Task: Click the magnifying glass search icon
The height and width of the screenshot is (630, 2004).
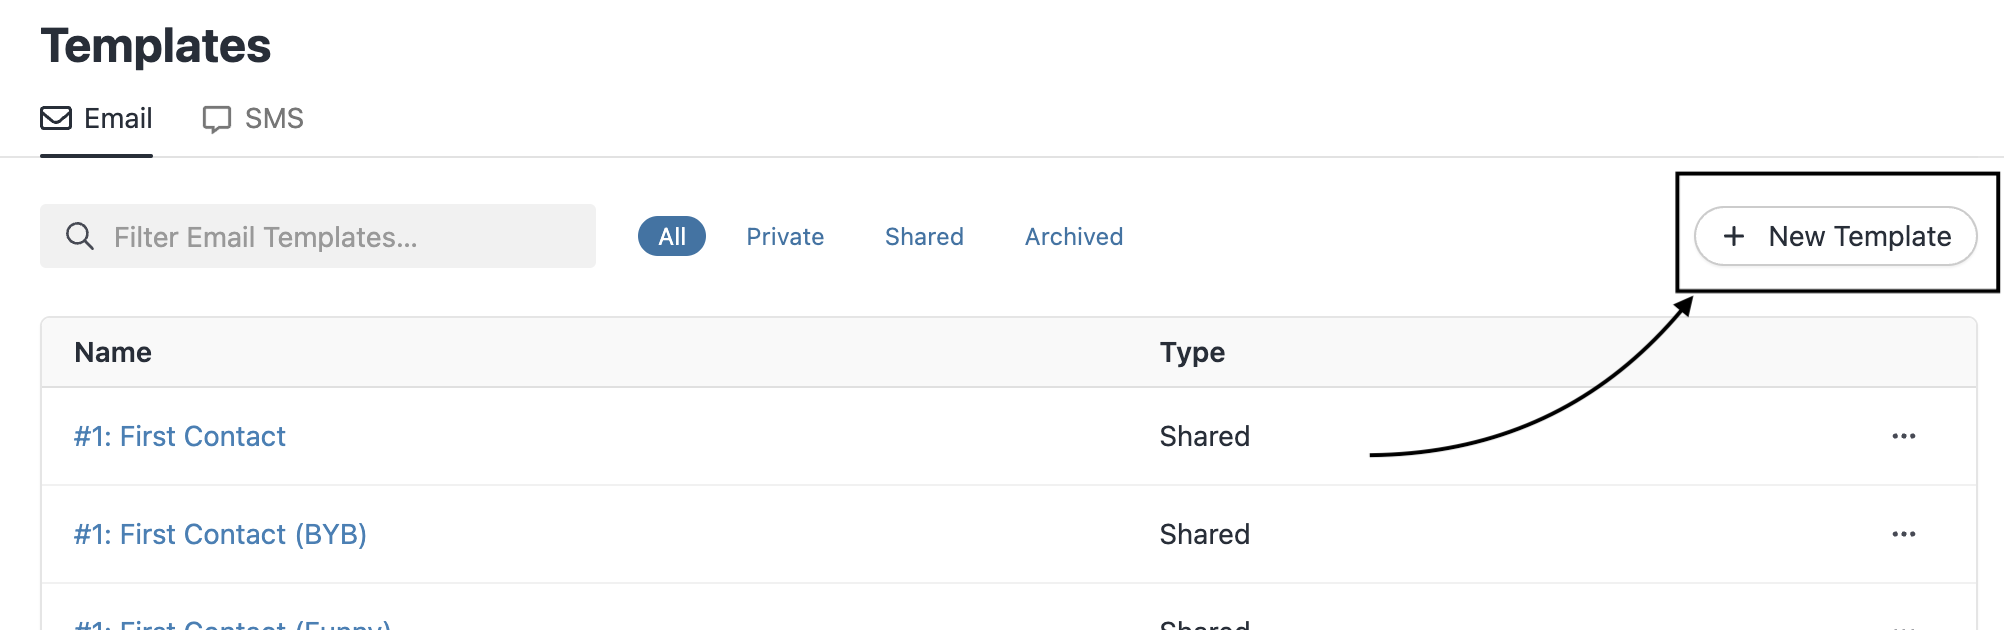Action: (x=80, y=237)
